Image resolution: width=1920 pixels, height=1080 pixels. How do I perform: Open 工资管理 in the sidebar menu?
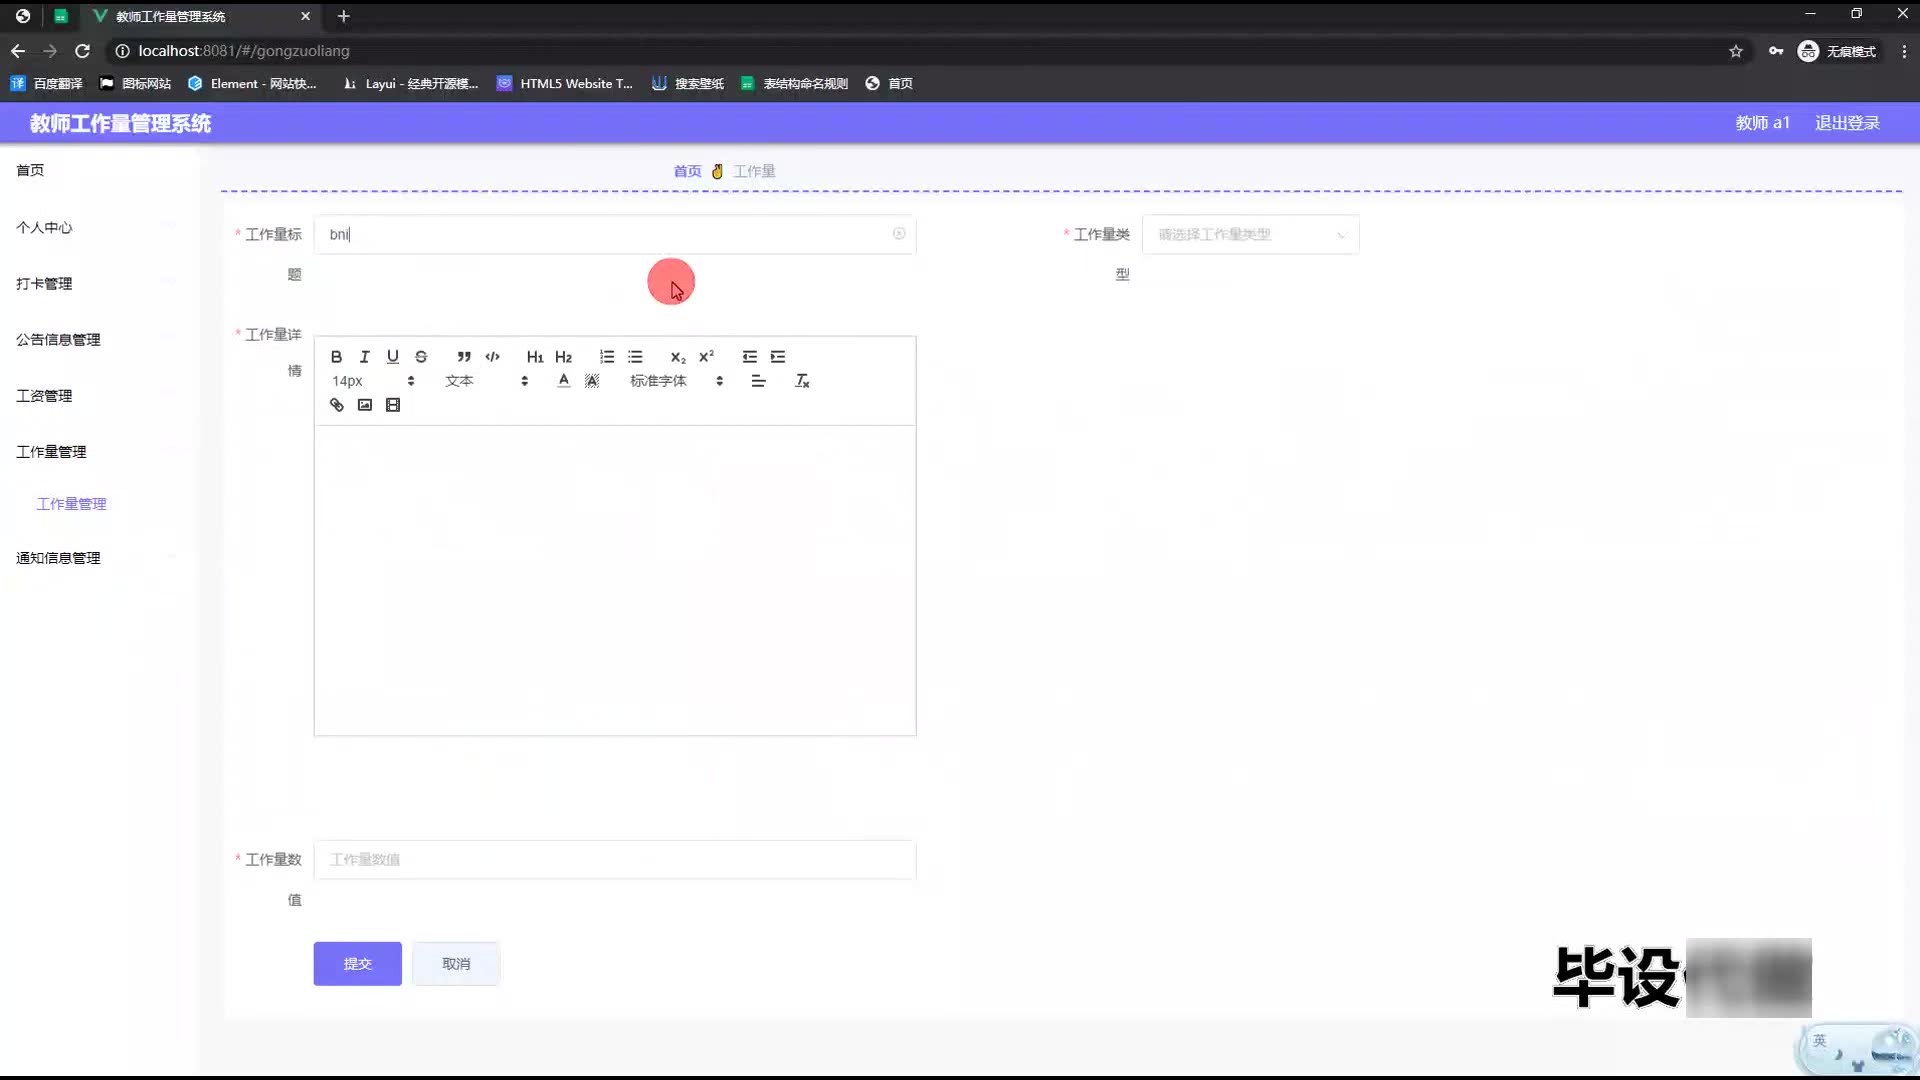click(44, 396)
